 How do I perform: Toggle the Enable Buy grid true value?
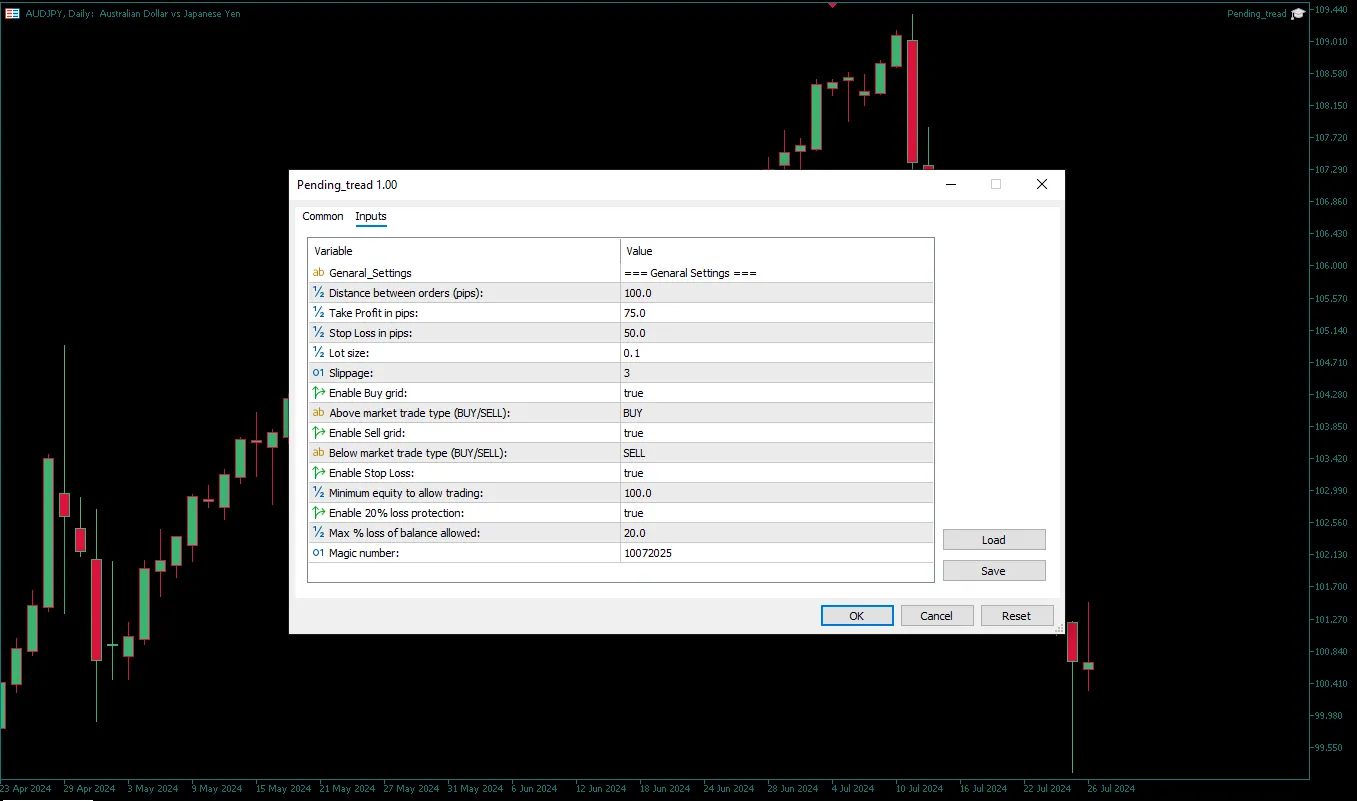point(700,392)
